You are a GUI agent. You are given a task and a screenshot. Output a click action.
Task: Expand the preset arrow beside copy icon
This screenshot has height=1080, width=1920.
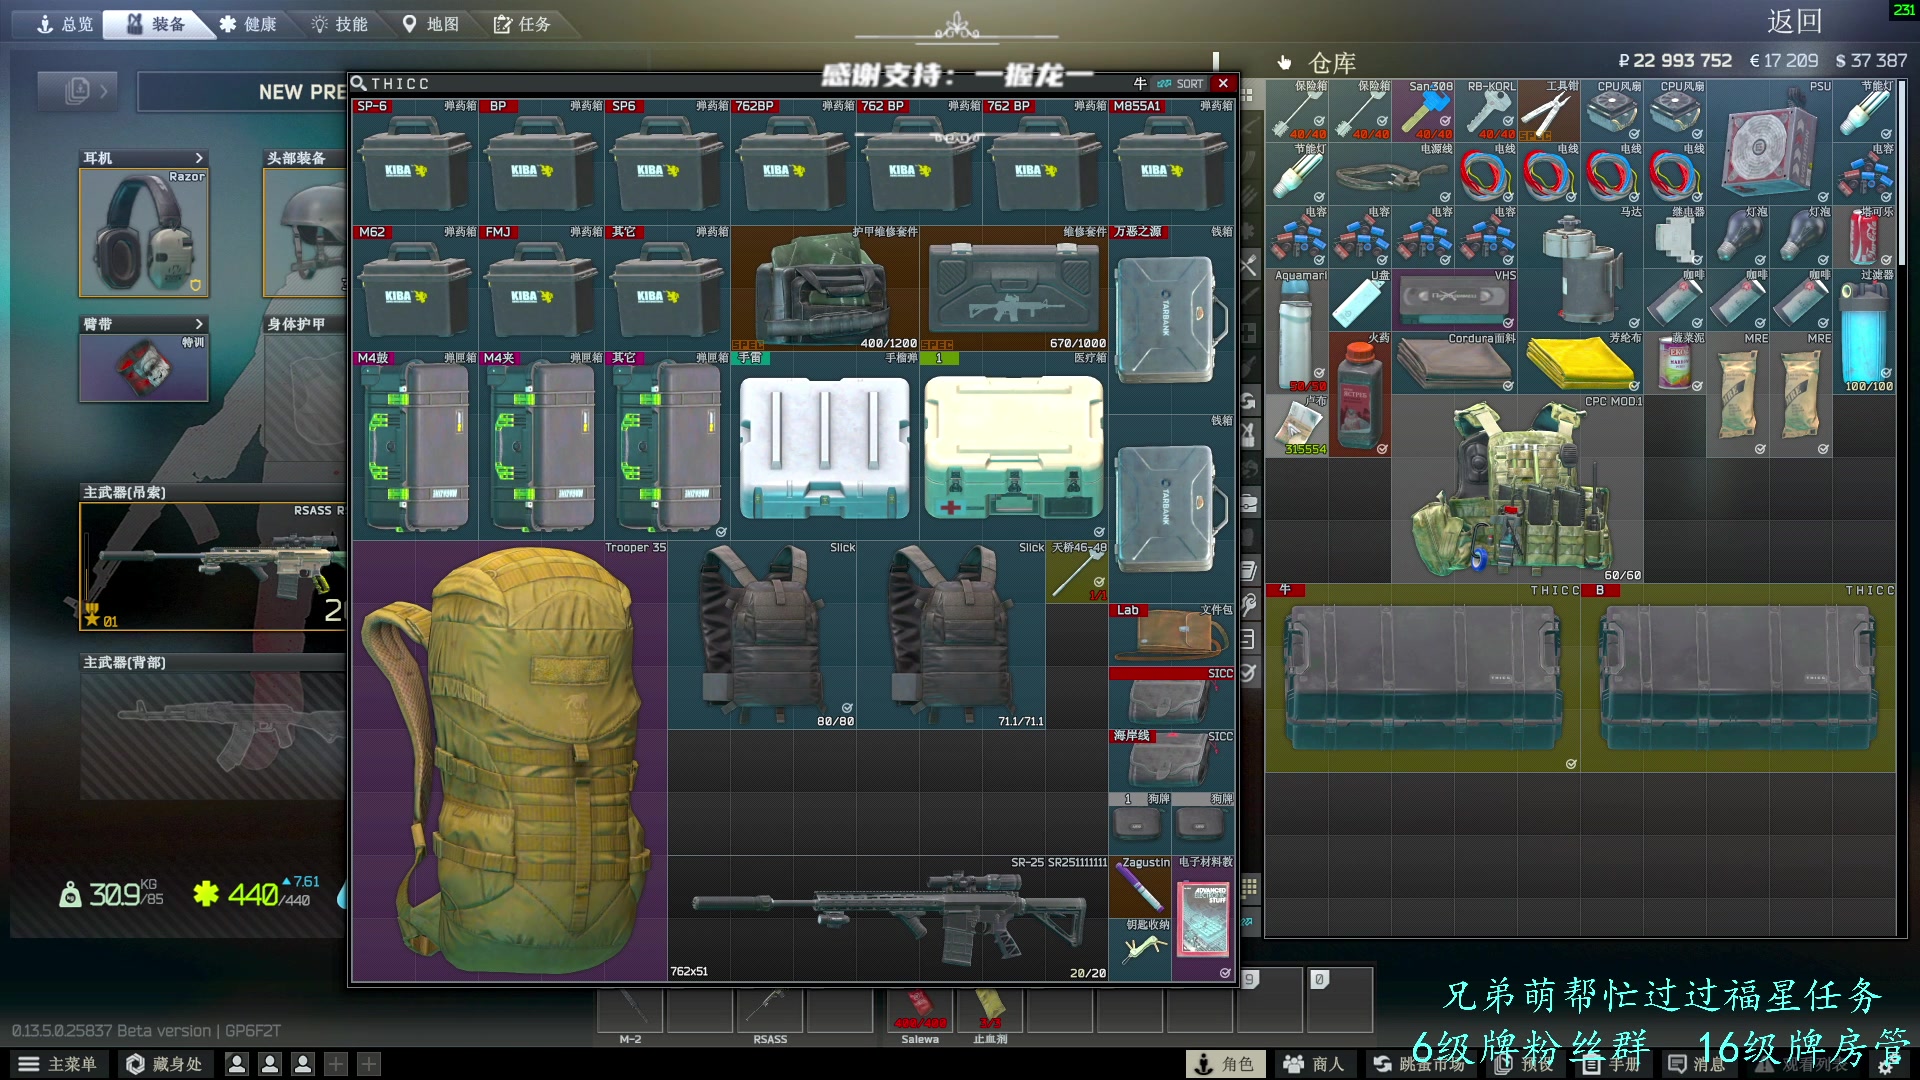pos(104,91)
